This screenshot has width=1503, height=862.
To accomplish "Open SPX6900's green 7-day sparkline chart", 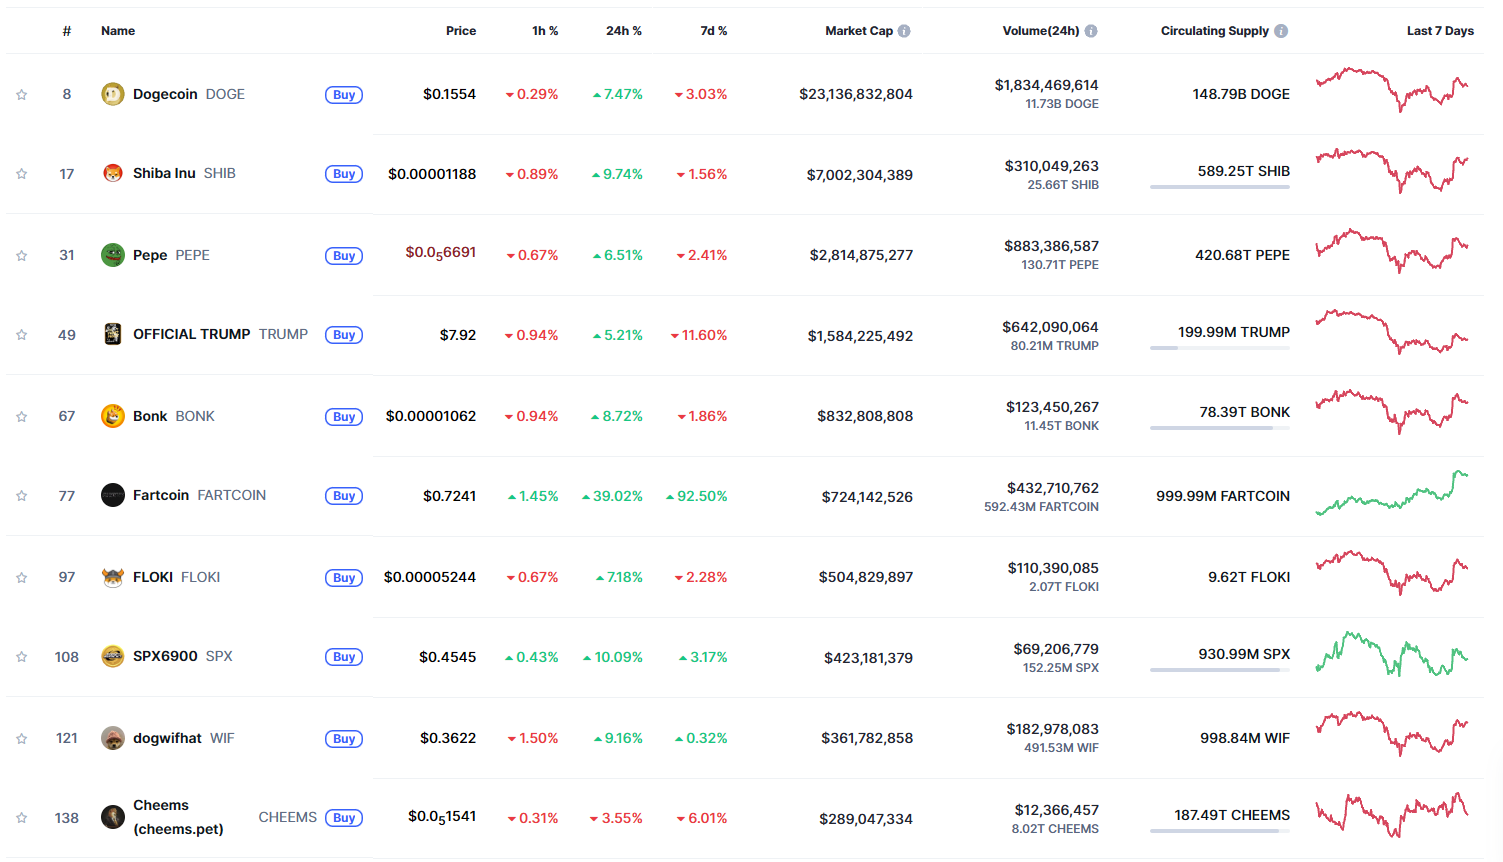I will point(1392,654).
